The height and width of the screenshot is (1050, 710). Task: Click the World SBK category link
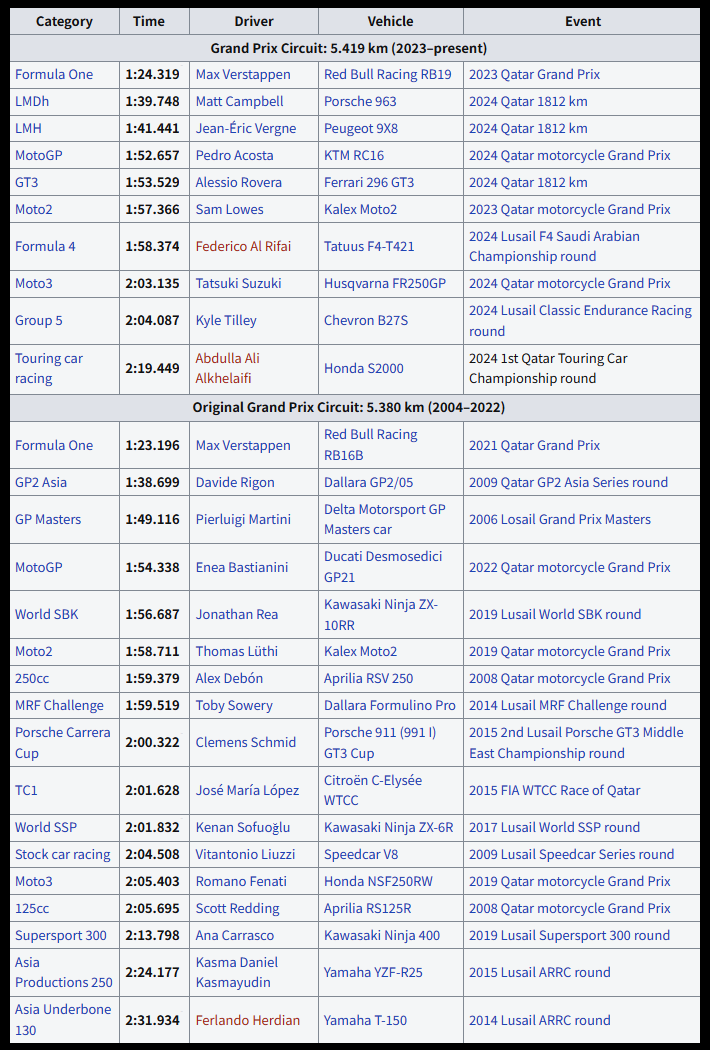[47, 614]
